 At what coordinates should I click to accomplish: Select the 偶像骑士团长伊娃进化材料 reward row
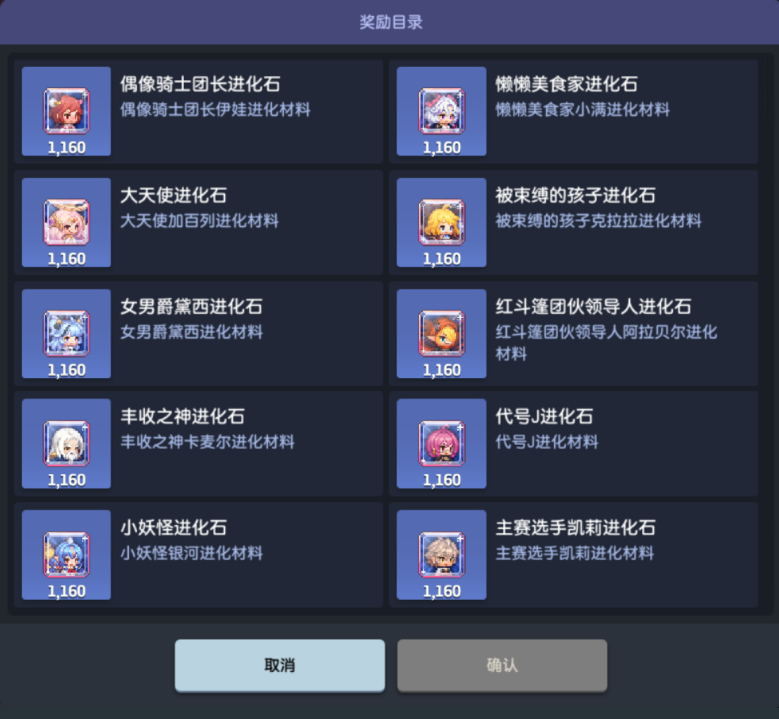199,112
